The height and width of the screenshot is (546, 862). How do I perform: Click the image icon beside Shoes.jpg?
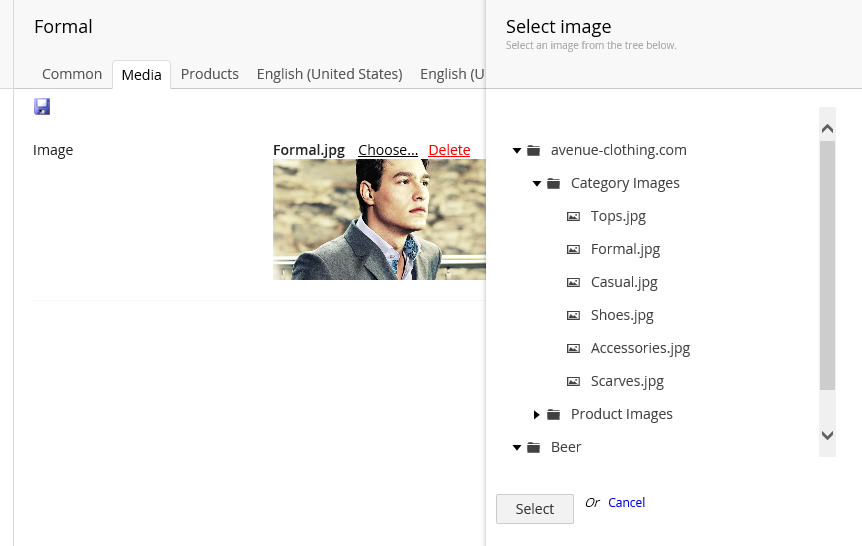(573, 316)
